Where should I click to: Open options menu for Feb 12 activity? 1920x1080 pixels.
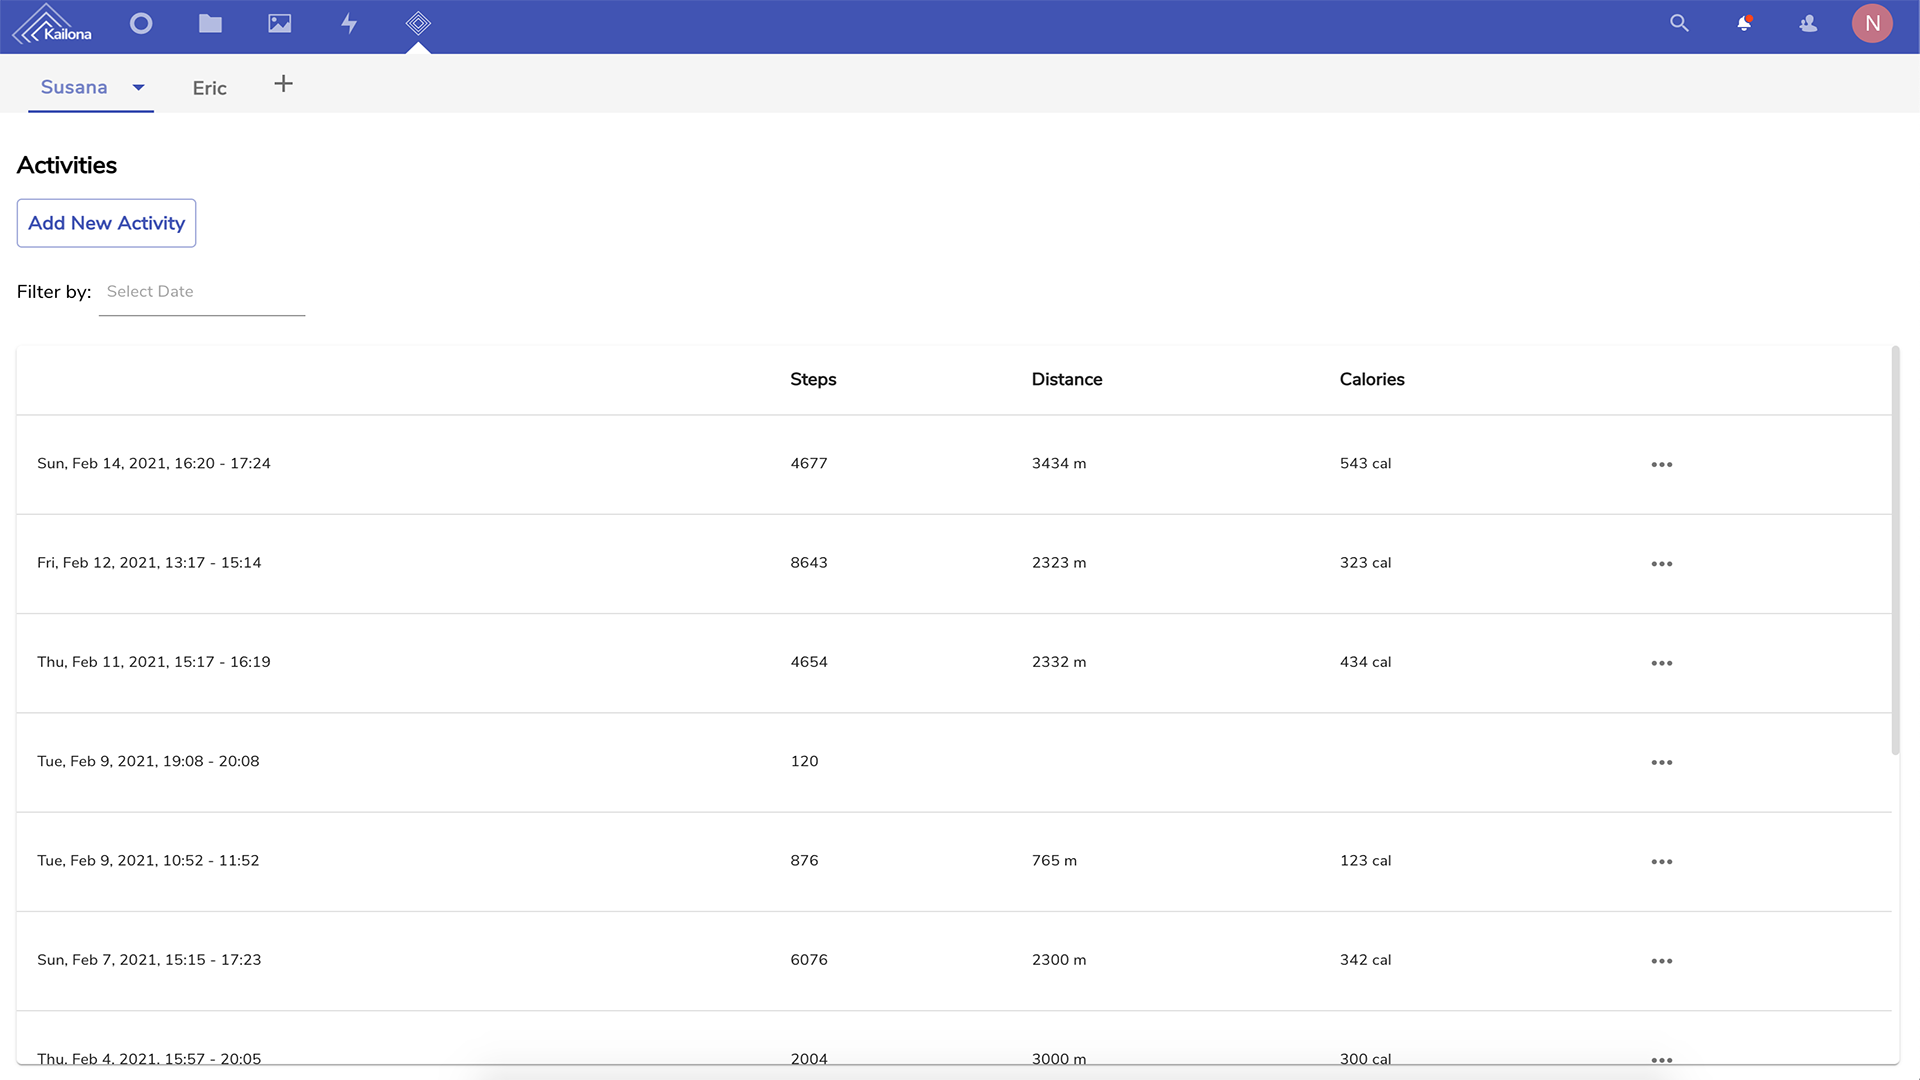click(x=1661, y=564)
